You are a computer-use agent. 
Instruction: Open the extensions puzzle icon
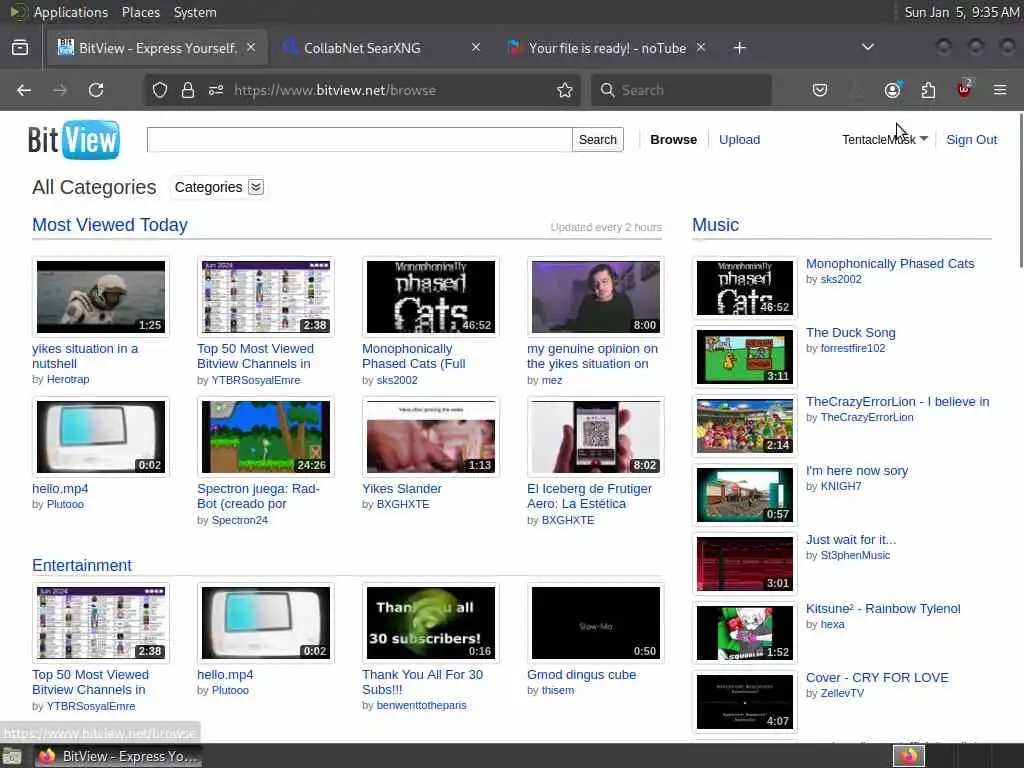coord(928,90)
